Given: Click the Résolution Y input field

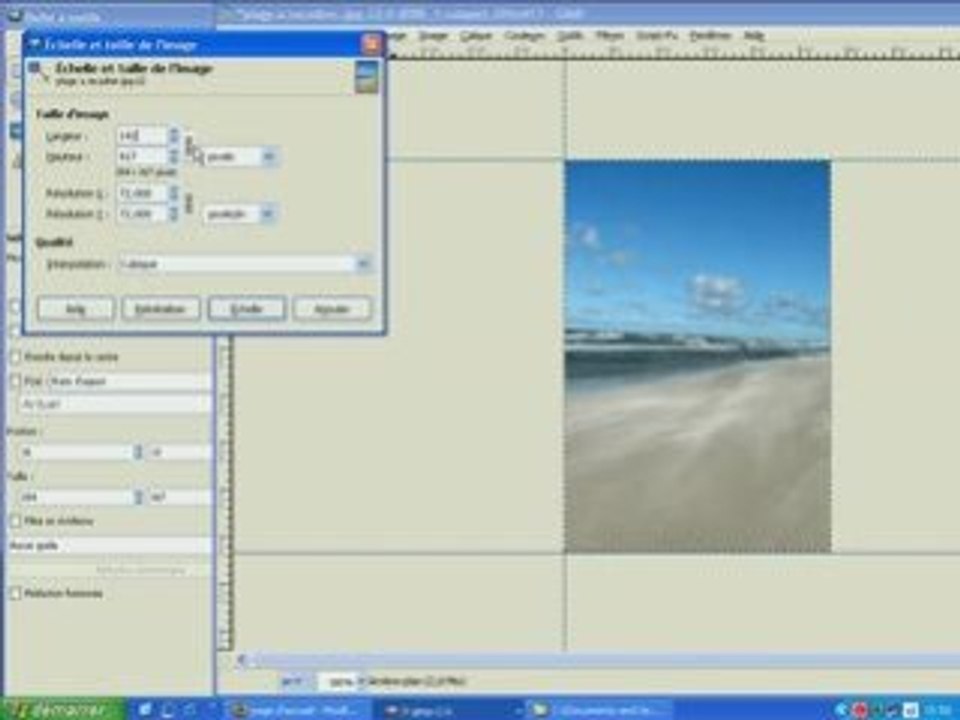Looking at the screenshot, I should [142, 214].
